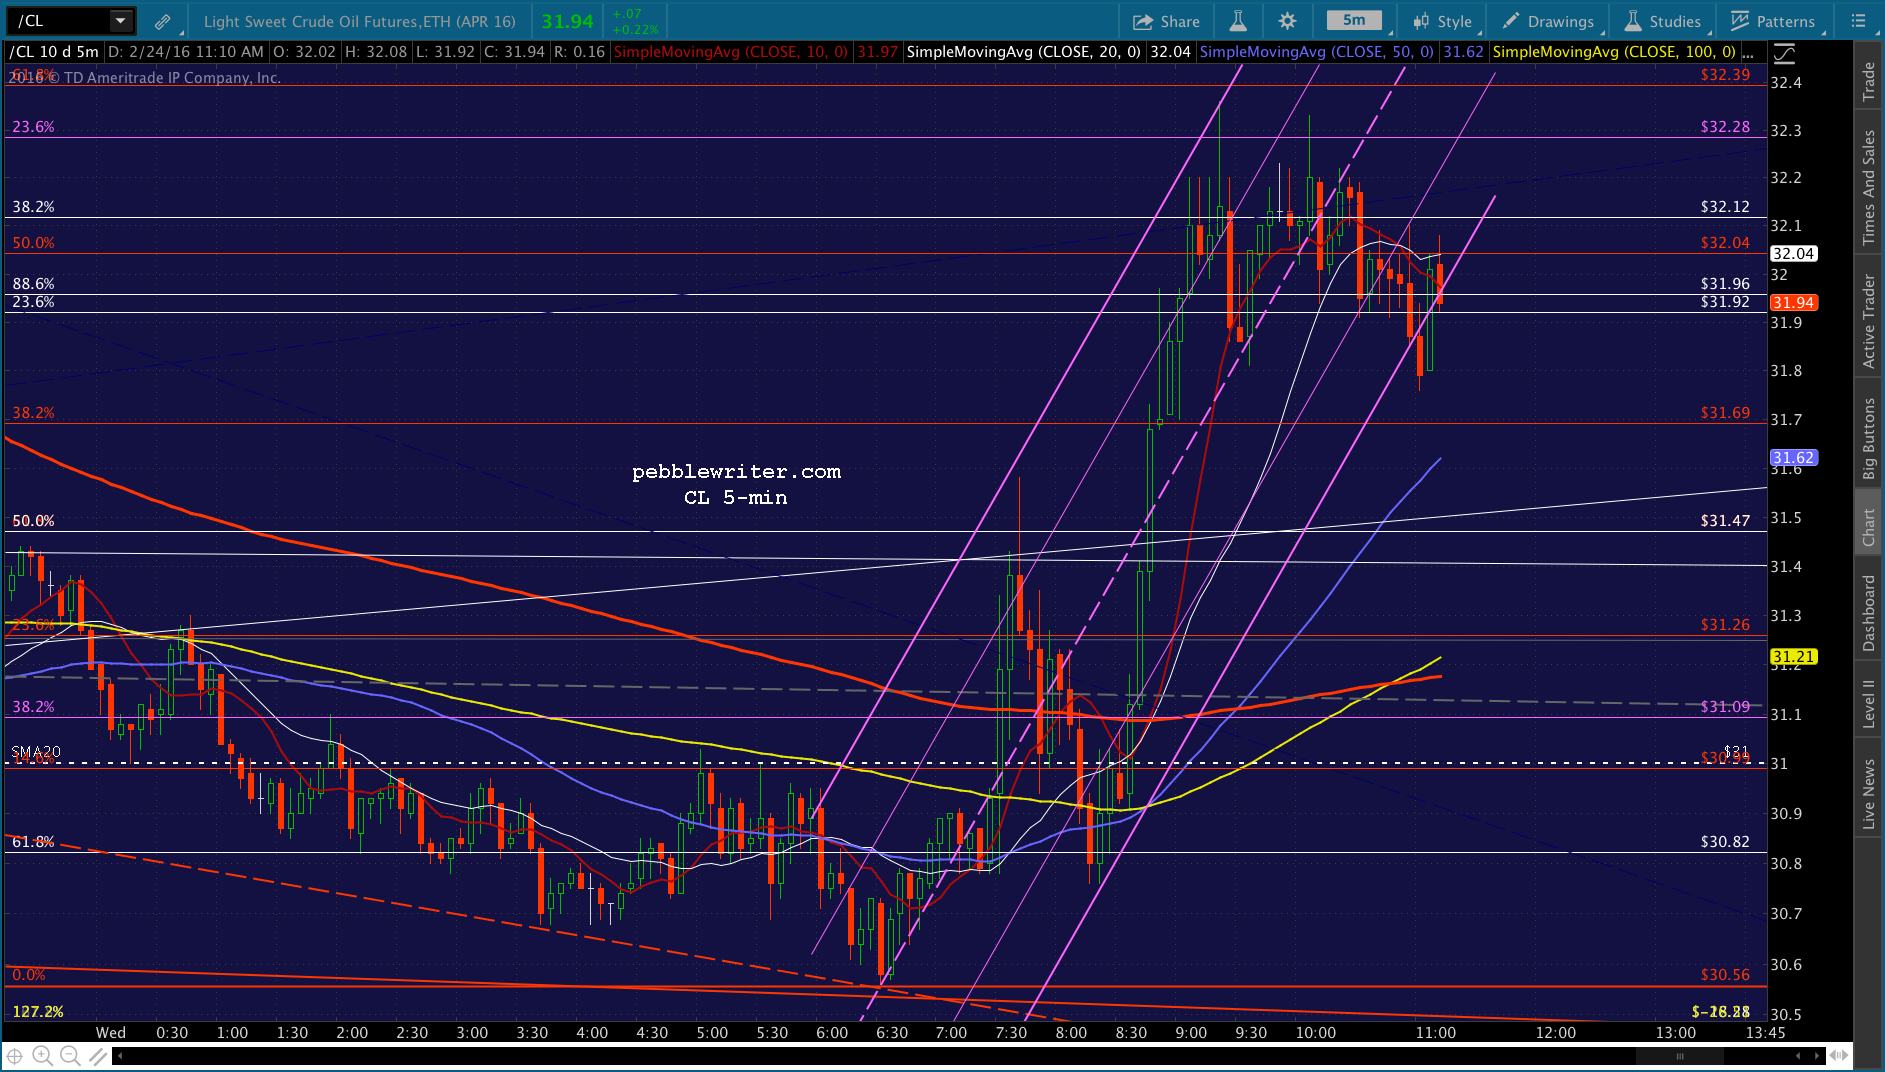Click the SimpleMovingAvg (CLOSE, 20, 0) study label
This screenshot has height=1072, width=1885.
coord(1023,52)
